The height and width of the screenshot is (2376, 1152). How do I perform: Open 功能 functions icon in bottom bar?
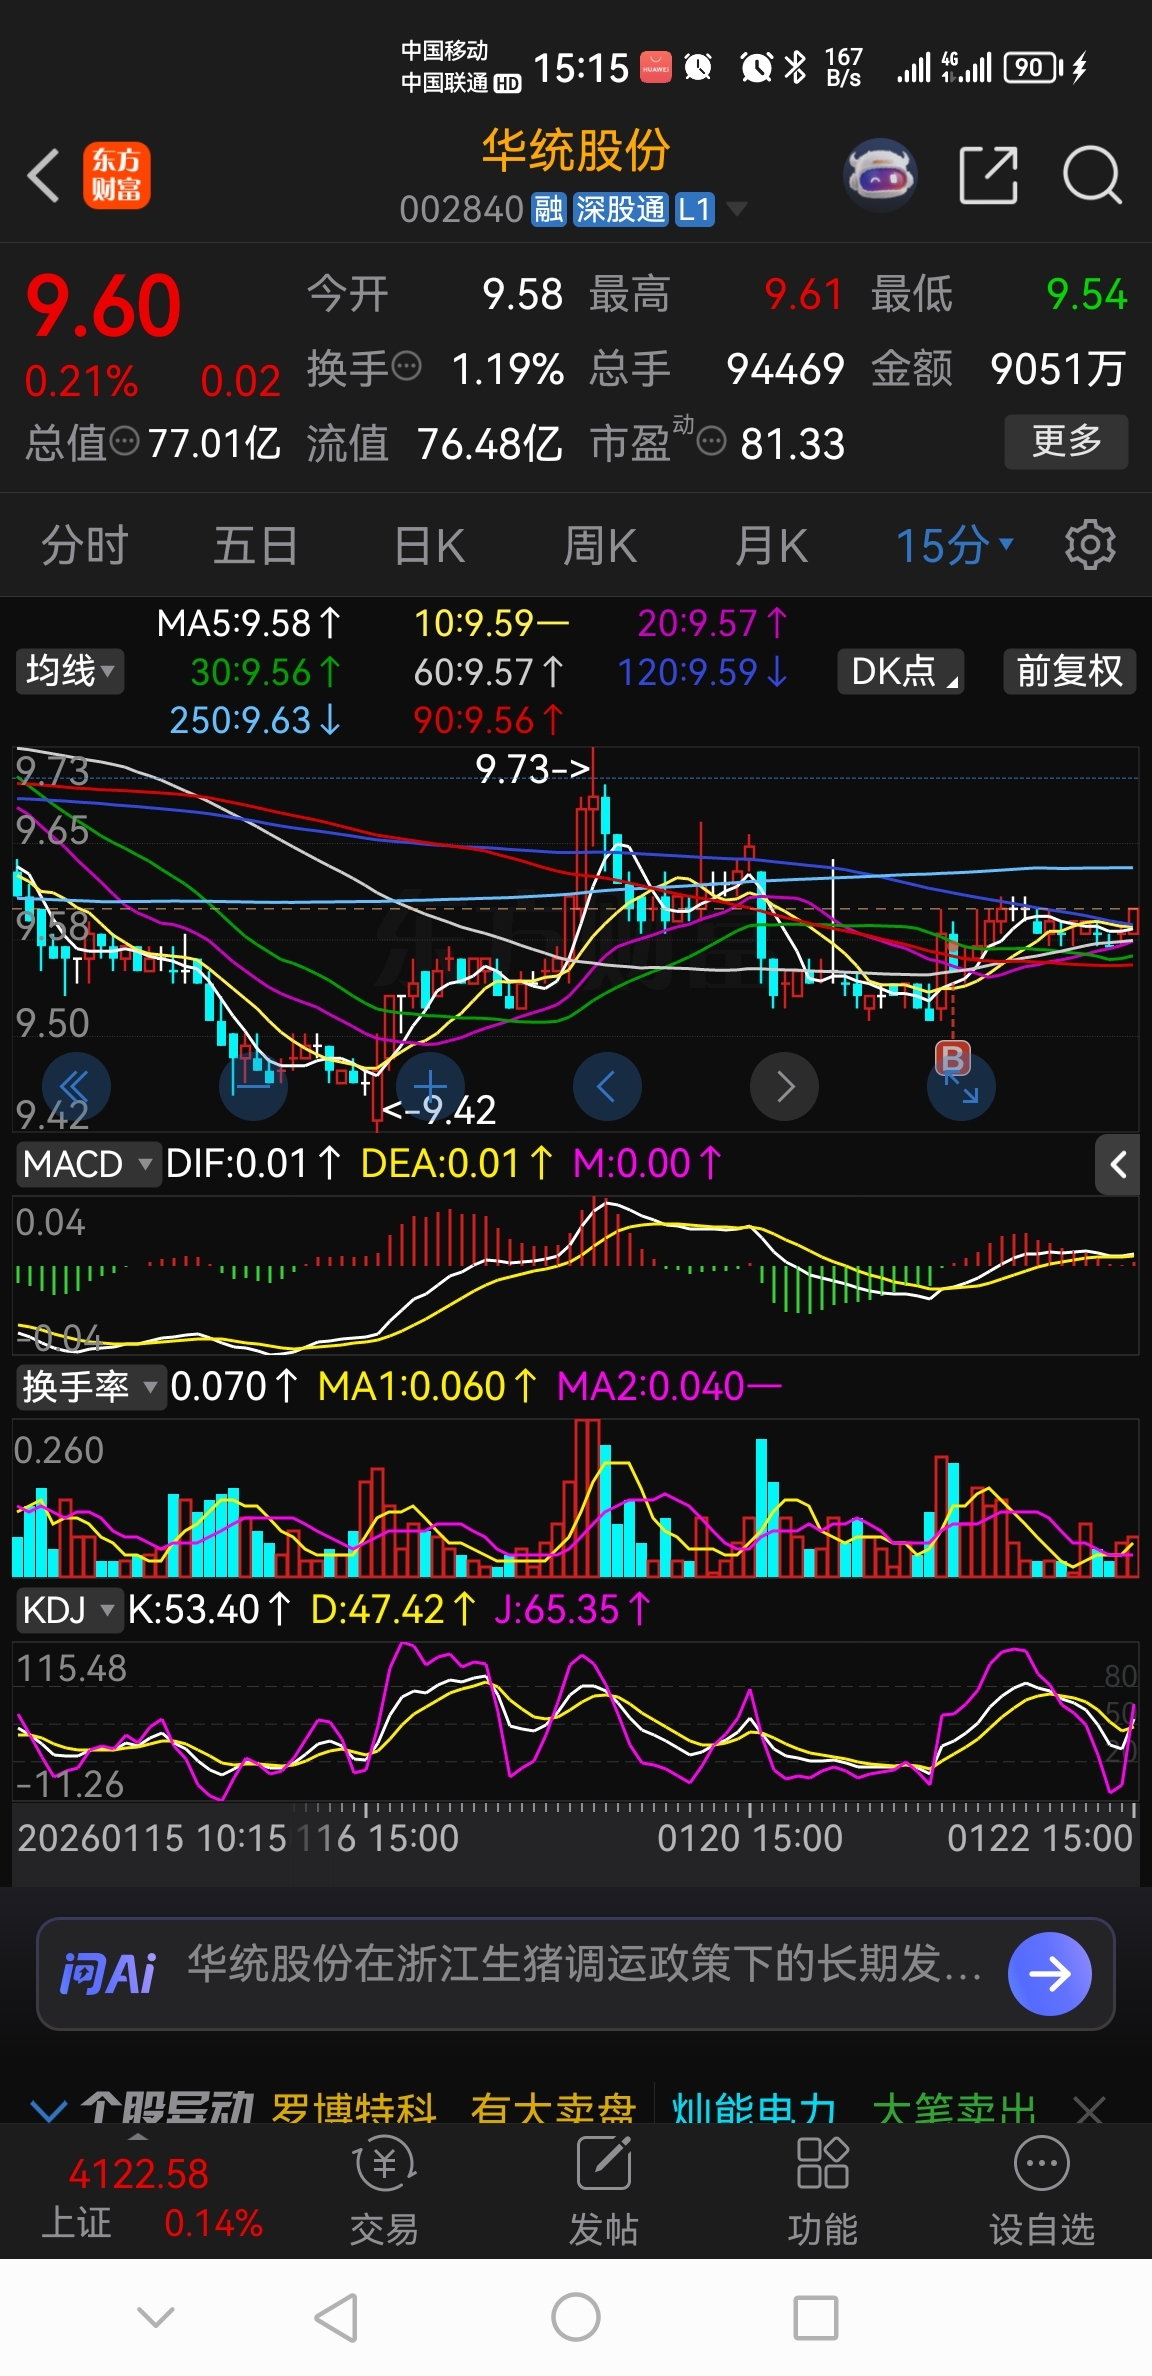[822, 2191]
